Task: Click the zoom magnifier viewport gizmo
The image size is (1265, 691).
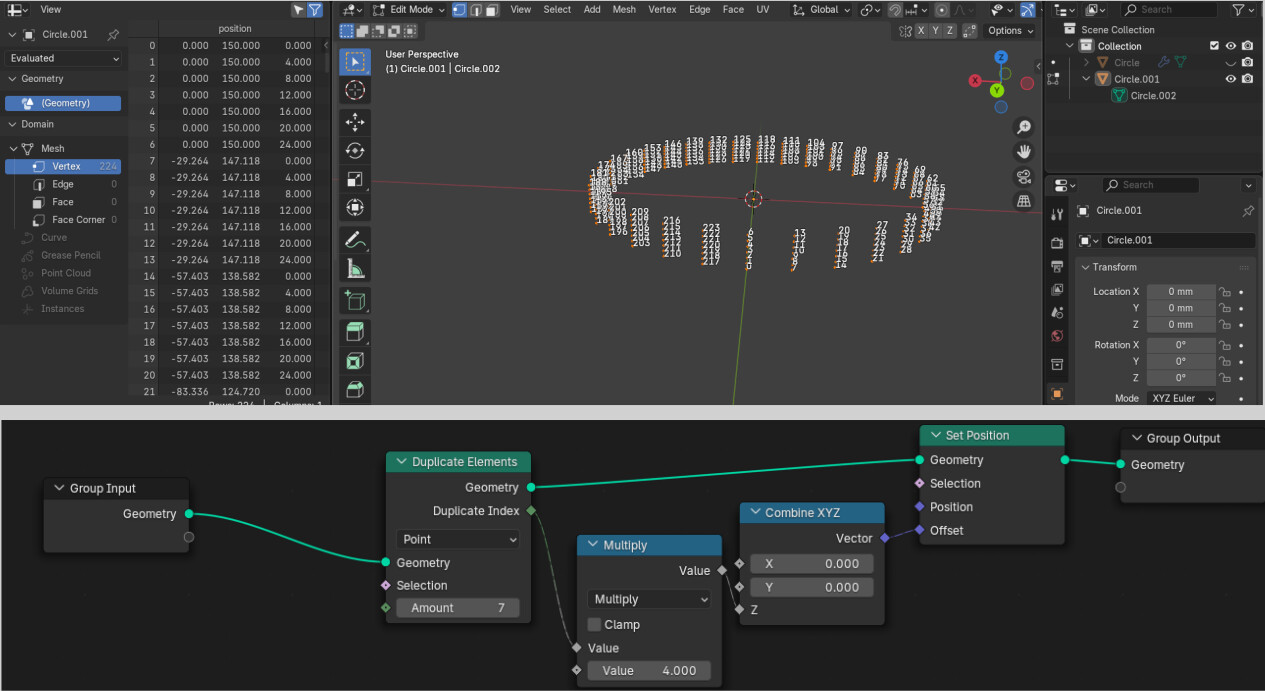Action: (1024, 127)
